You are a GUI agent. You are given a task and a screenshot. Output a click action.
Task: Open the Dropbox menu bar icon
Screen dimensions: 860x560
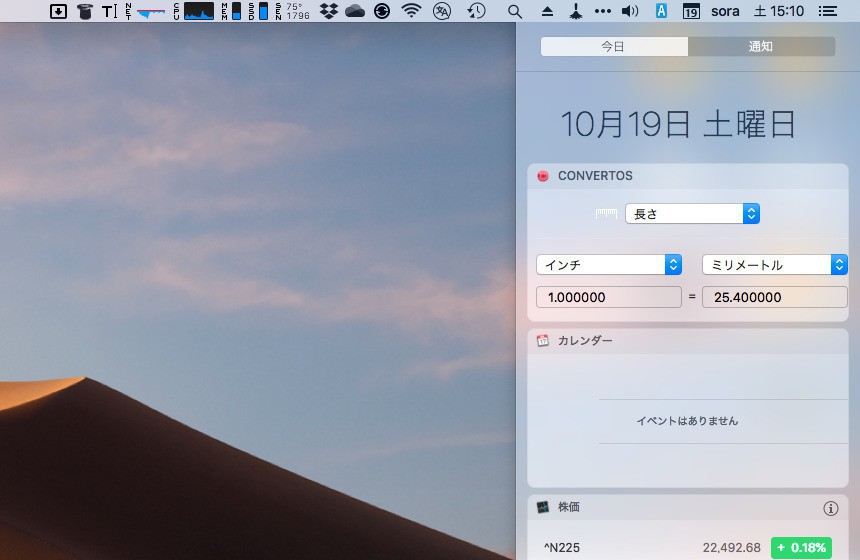pyautogui.click(x=329, y=11)
